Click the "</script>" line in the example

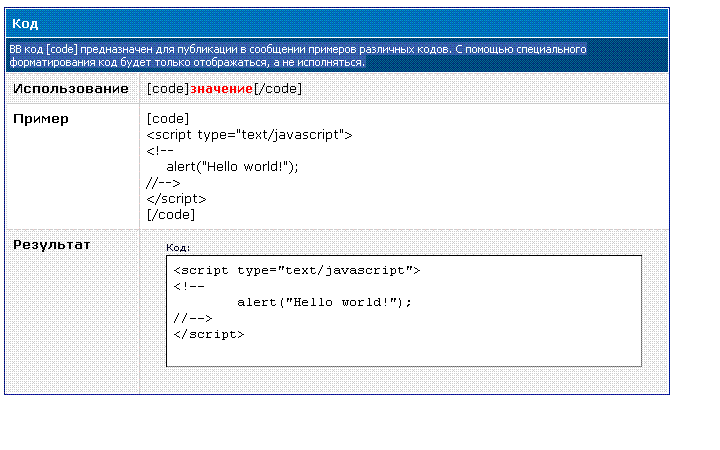(x=177, y=199)
